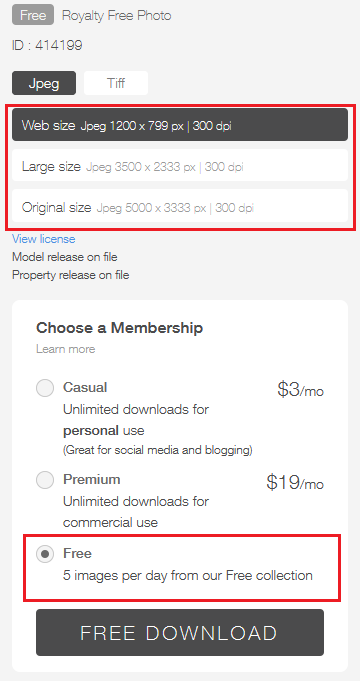The height and width of the screenshot is (681, 360).
Task: Choose Large size 3500 x 2333 option
Action: click(x=180, y=165)
